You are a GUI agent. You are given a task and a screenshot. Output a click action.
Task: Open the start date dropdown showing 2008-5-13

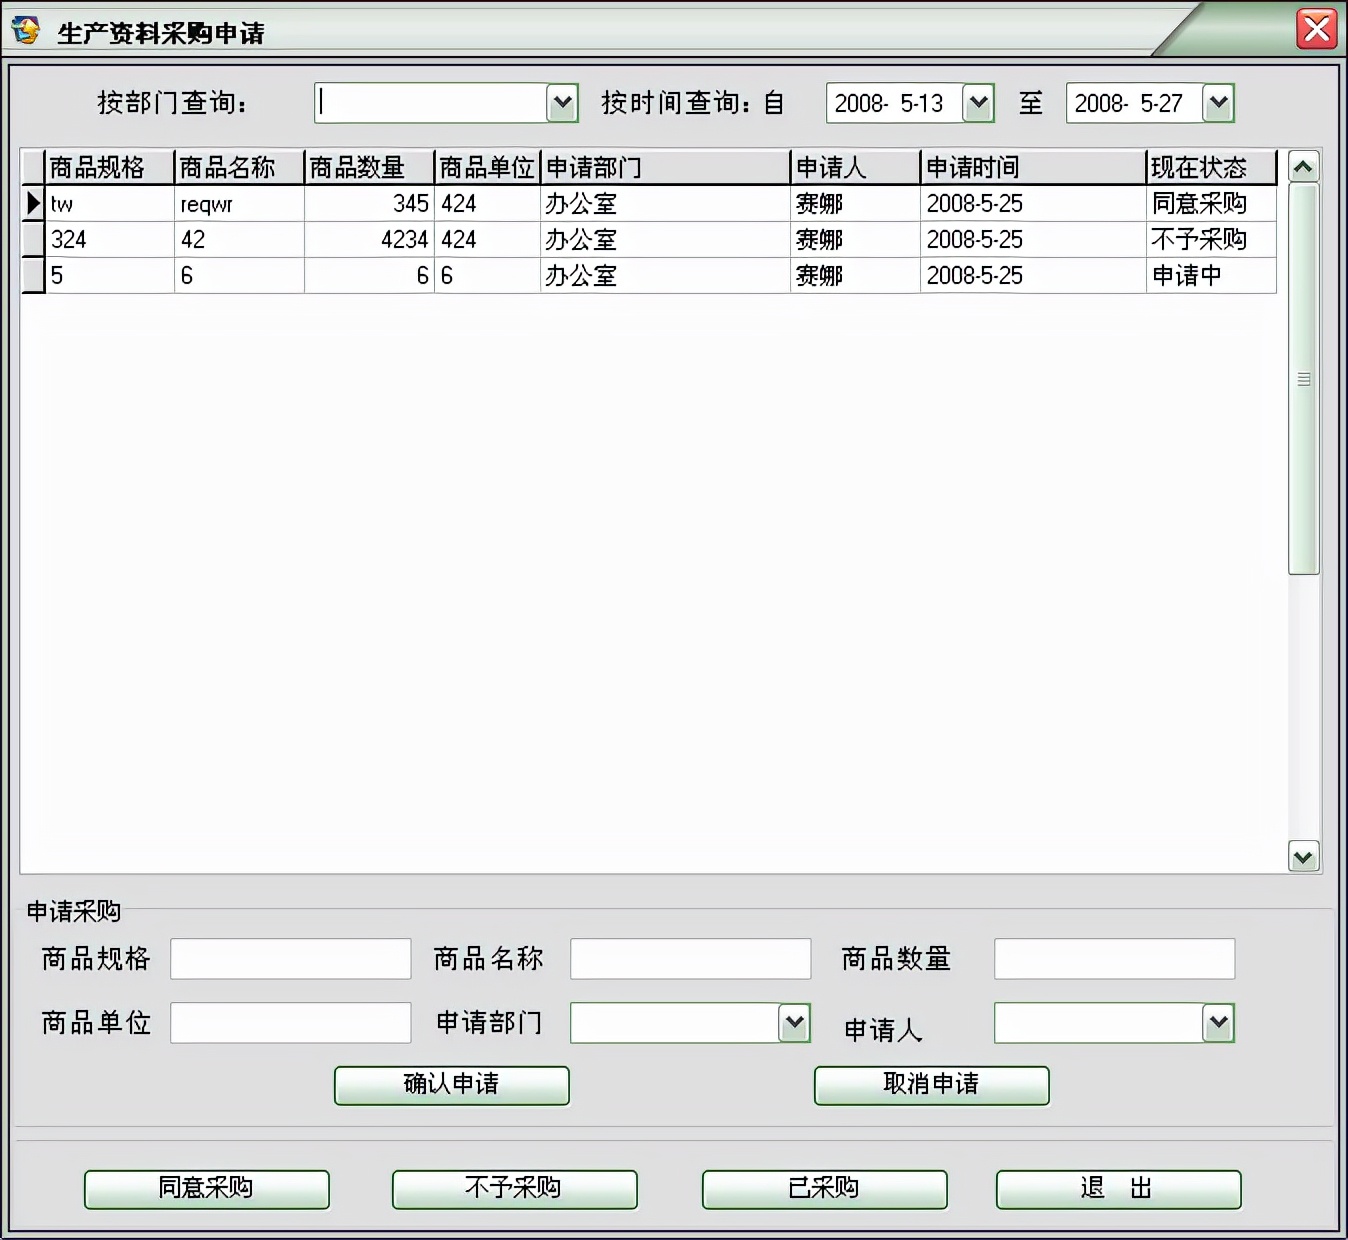pos(978,102)
